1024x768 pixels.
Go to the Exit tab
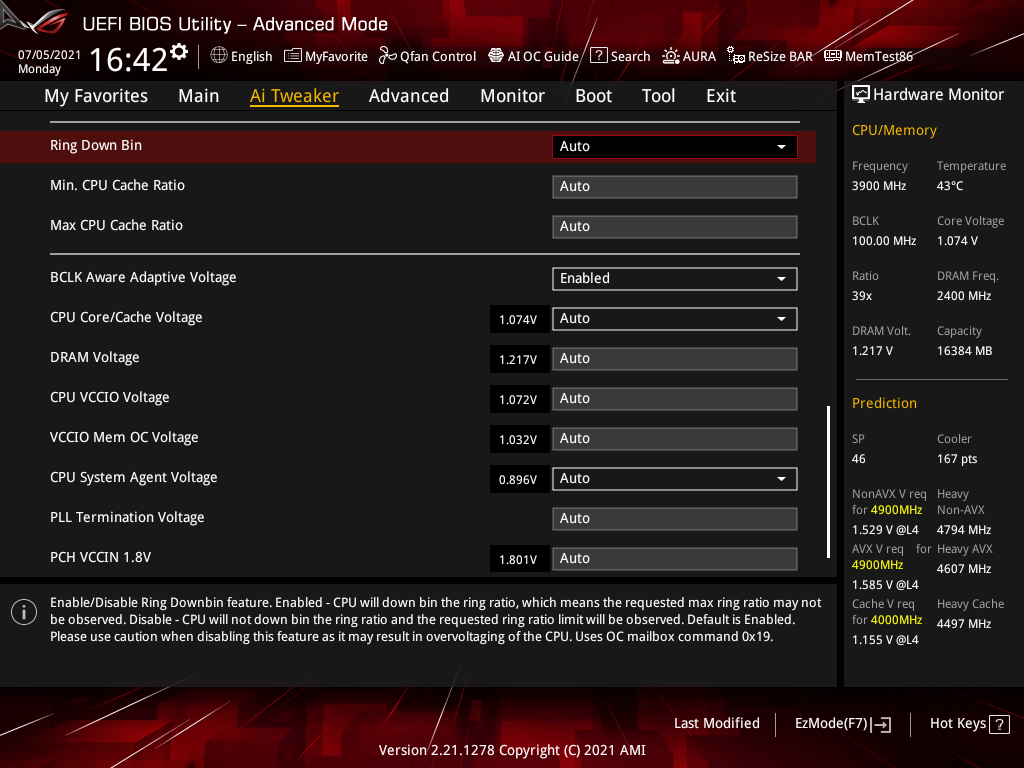coord(721,96)
